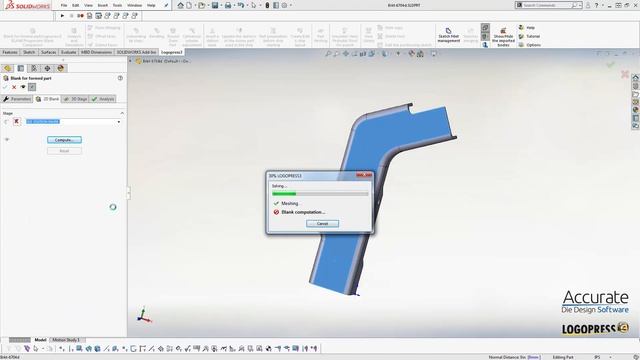
Task: Click the FeatureManager back arrow tab icon
Action: 7,68
